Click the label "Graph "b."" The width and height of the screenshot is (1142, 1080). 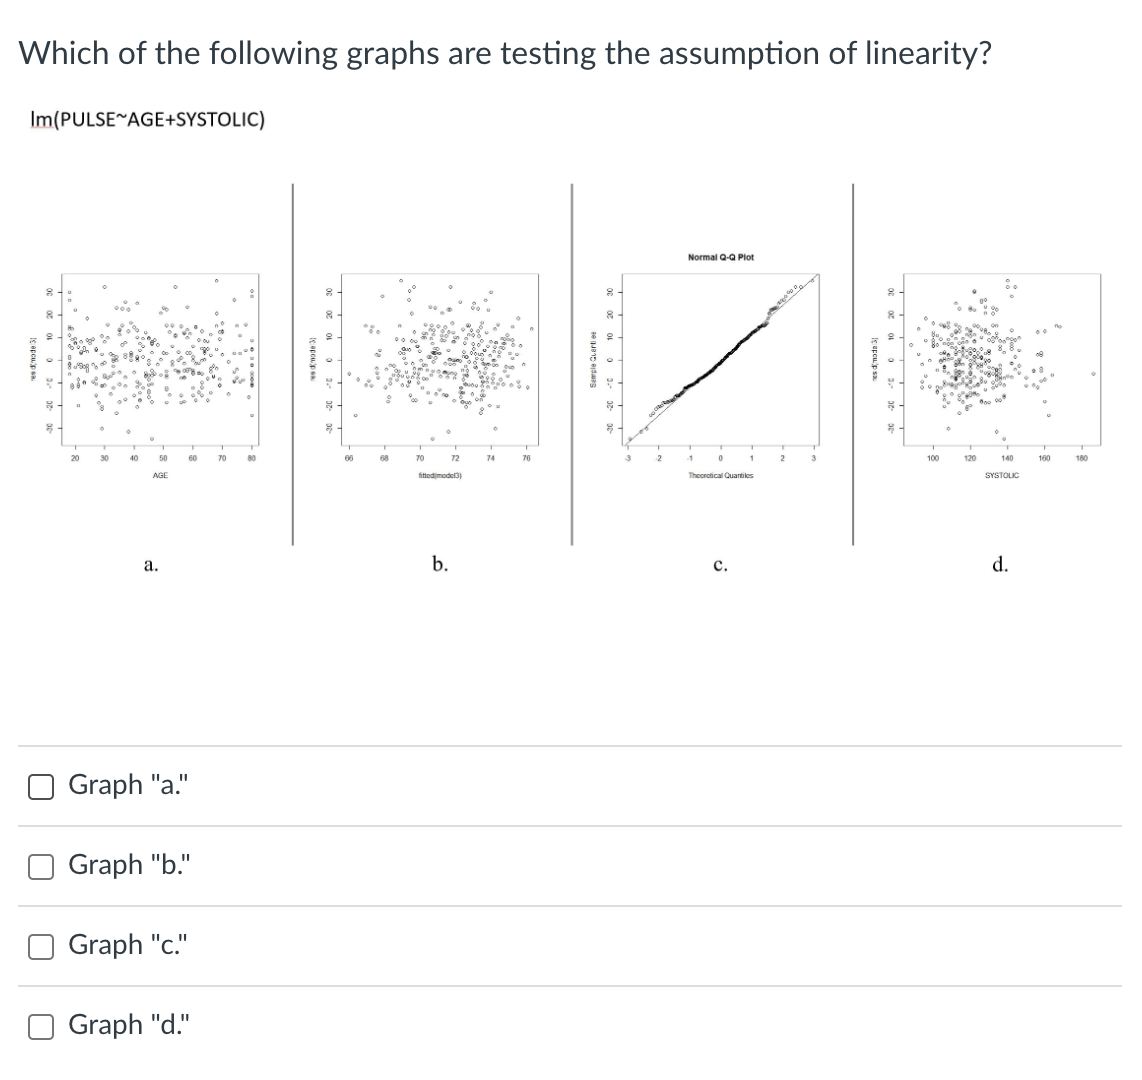[125, 865]
